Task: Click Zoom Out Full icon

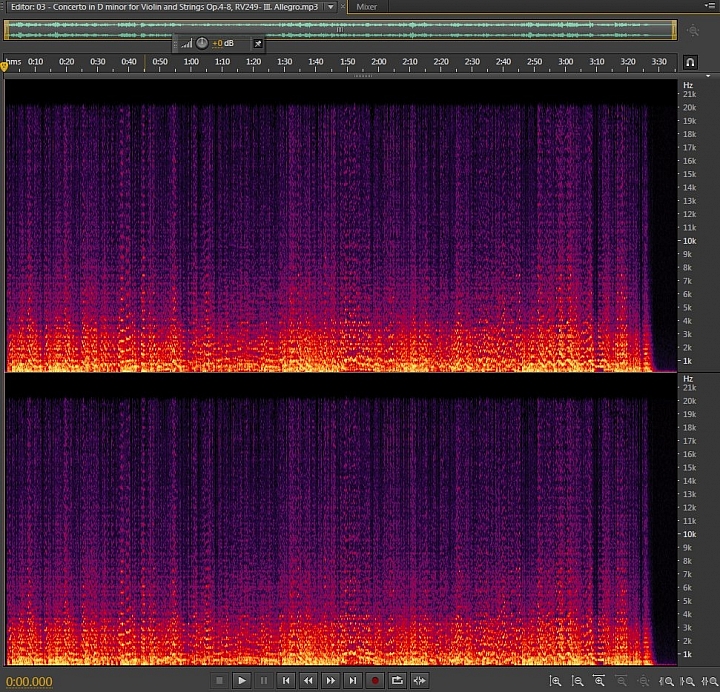Action: pyautogui.click(x=643, y=681)
